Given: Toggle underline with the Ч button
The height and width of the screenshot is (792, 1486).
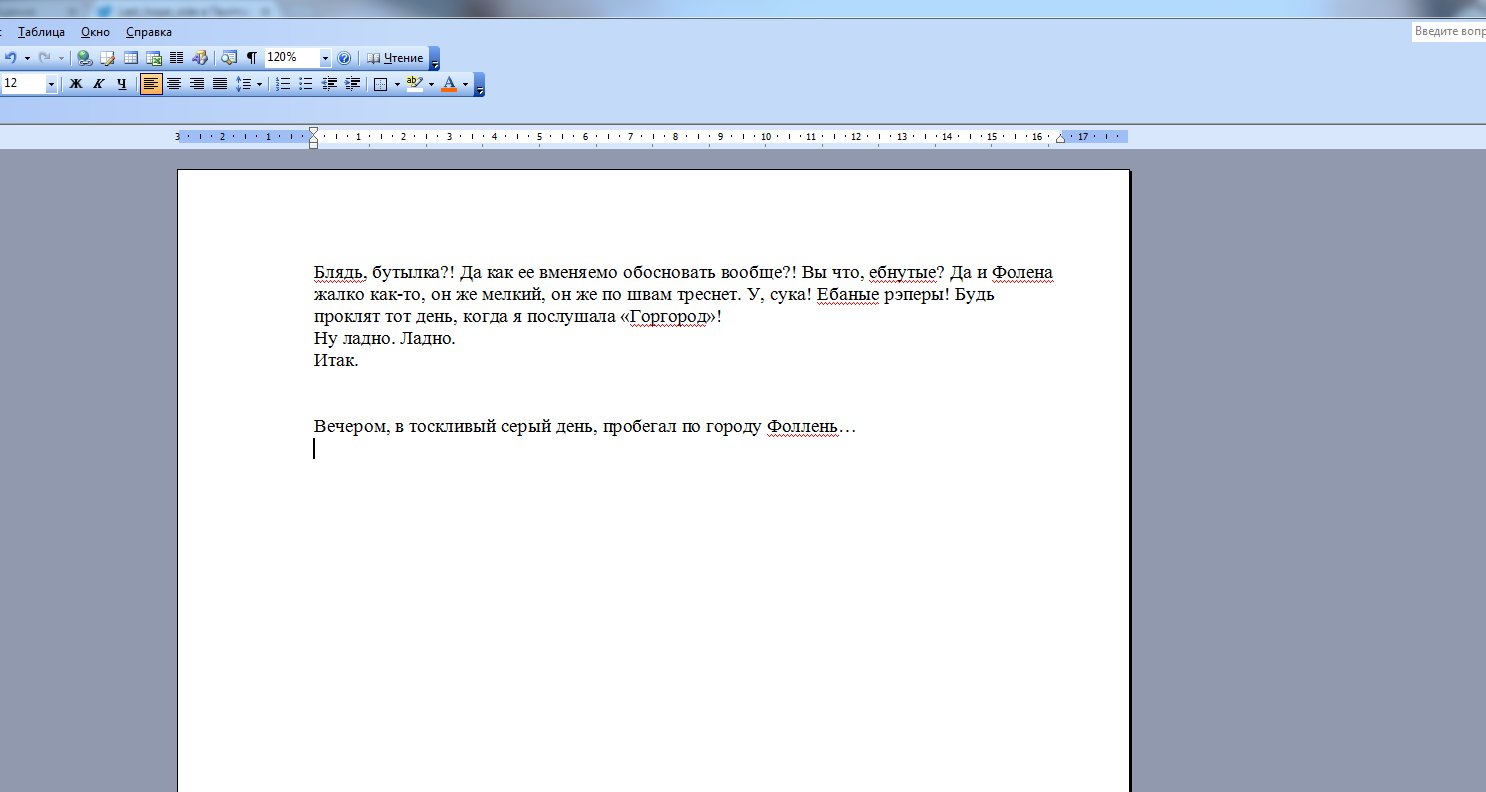Looking at the screenshot, I should [122, 84].
